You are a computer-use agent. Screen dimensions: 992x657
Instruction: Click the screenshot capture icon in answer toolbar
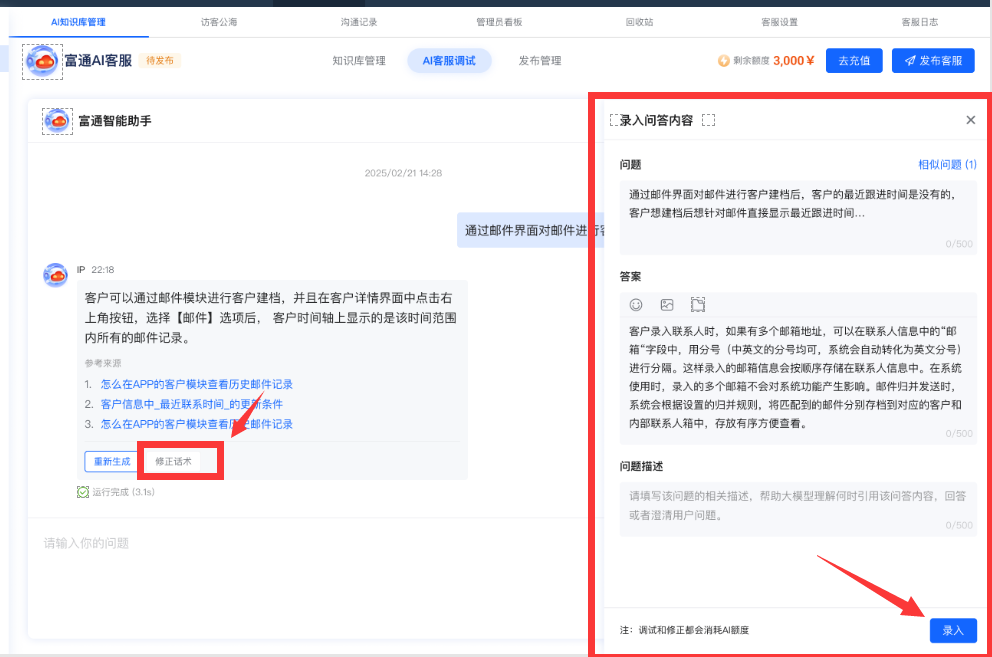[x=698, y=305]
